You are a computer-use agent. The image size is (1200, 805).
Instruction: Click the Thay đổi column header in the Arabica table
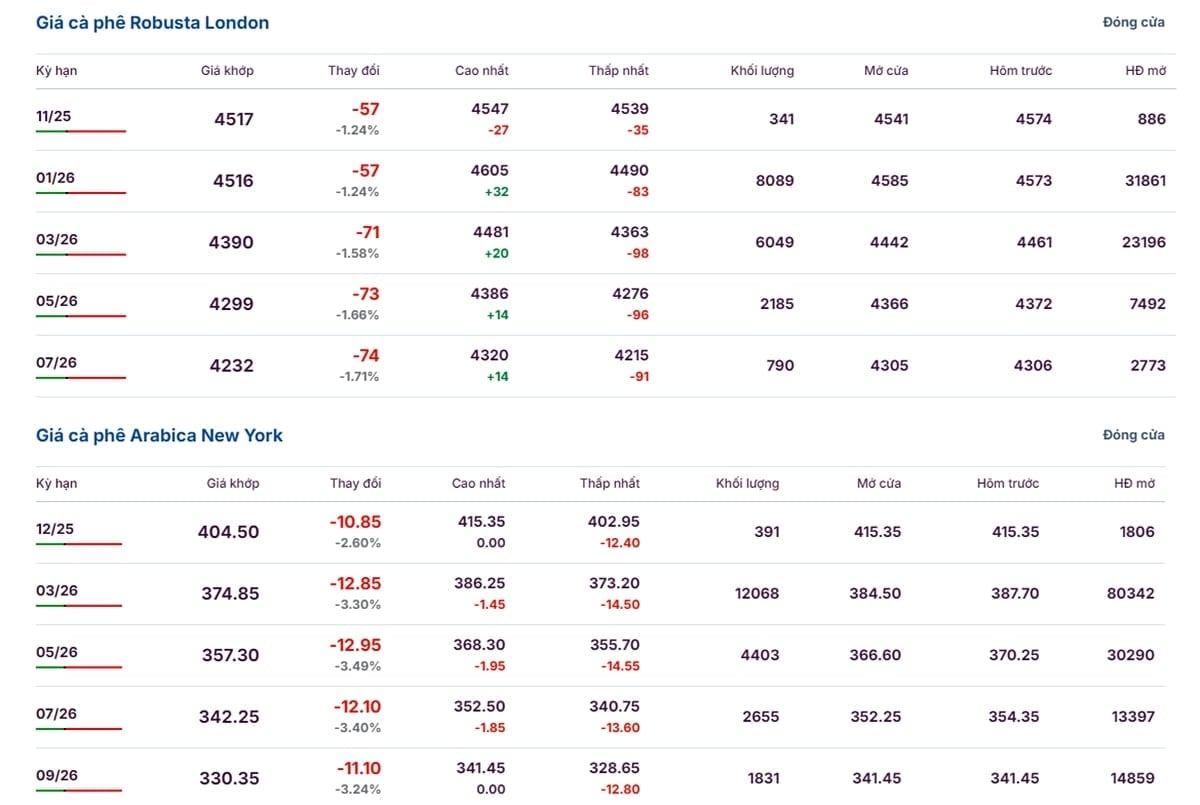click(355, 483)
